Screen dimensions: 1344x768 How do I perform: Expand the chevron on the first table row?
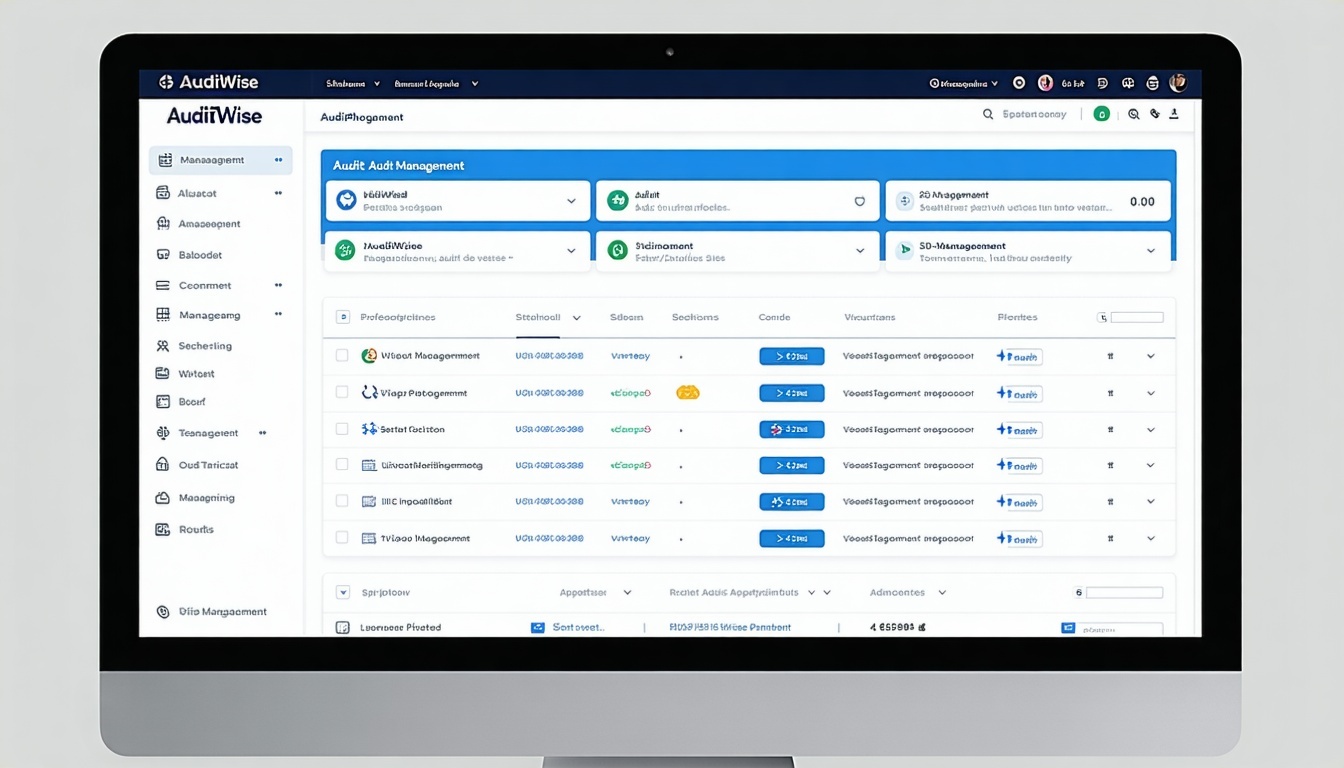(x=1150, y=355)
